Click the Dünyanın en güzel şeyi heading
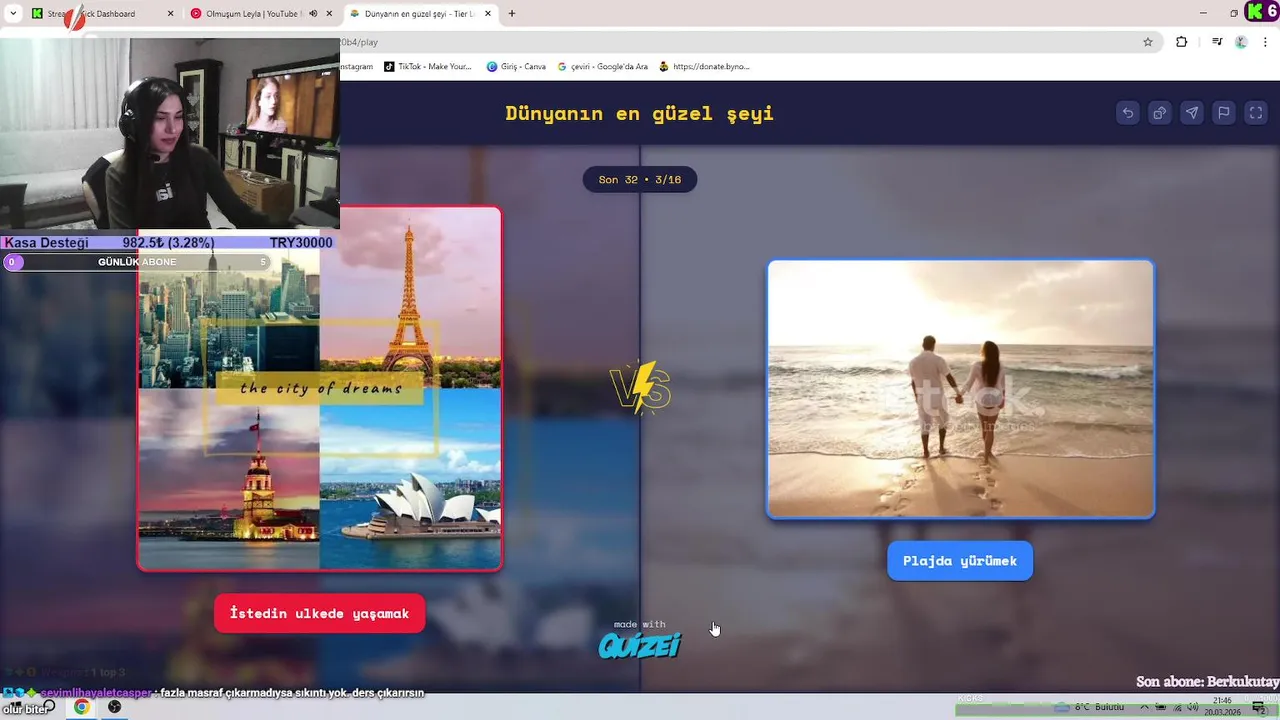 (x=640, y=113)
